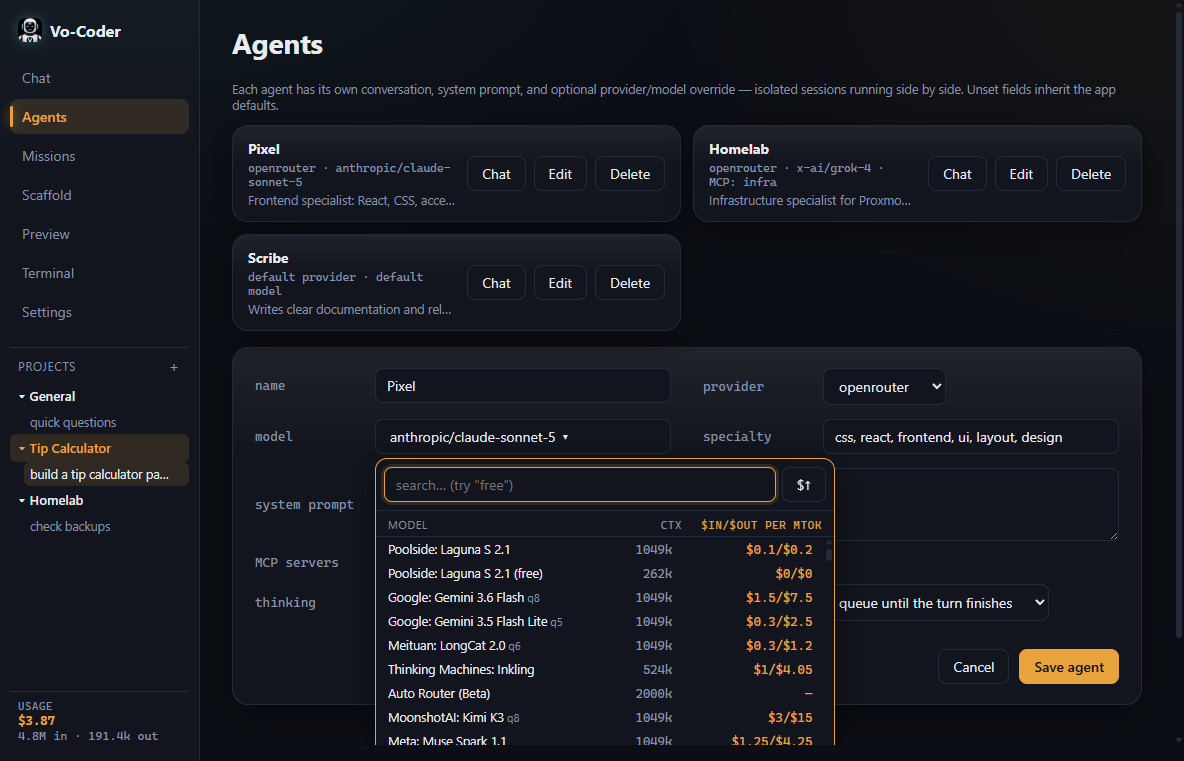Switch to Preview page
The image size is (1184, 761).
(x=100, y=234)
